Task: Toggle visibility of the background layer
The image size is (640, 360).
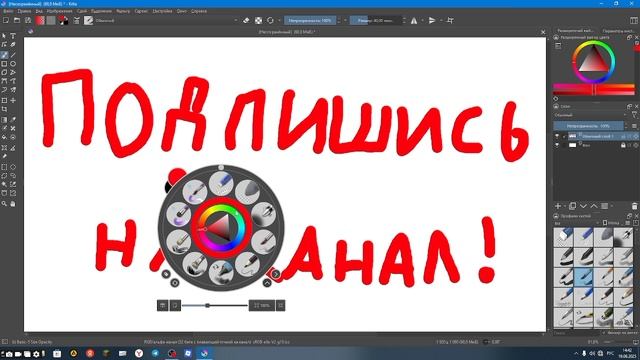Action: point(557,145)
